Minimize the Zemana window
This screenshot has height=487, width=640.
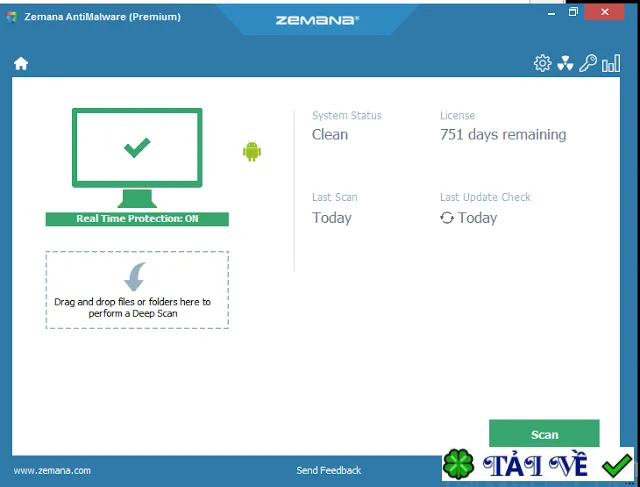[x=551, y=13]
